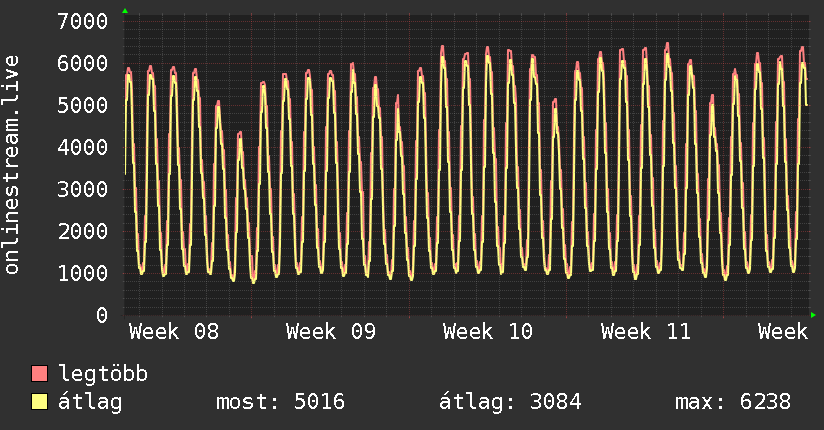Screen dimensions: 824x430
Task: Click the 'most: 5016' current value
Action: (x=280, y=403)
